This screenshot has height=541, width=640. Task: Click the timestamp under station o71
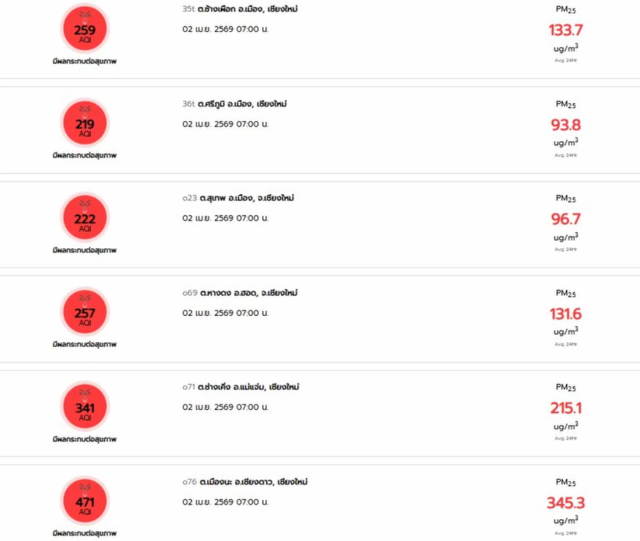coord(225,407)
